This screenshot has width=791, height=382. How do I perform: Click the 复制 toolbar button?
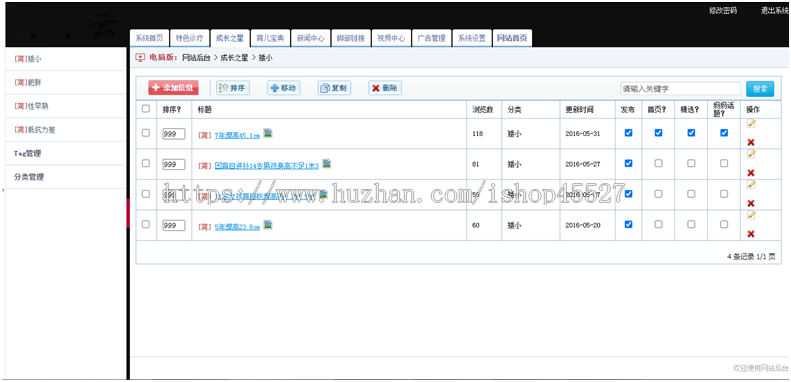(x=334, y=88)
